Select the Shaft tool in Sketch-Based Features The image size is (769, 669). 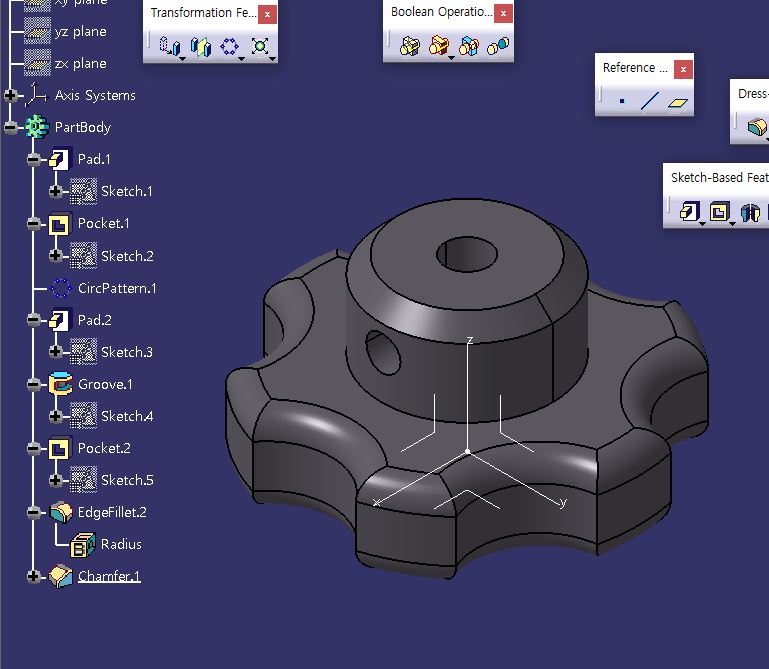click(x=750, y=213)
